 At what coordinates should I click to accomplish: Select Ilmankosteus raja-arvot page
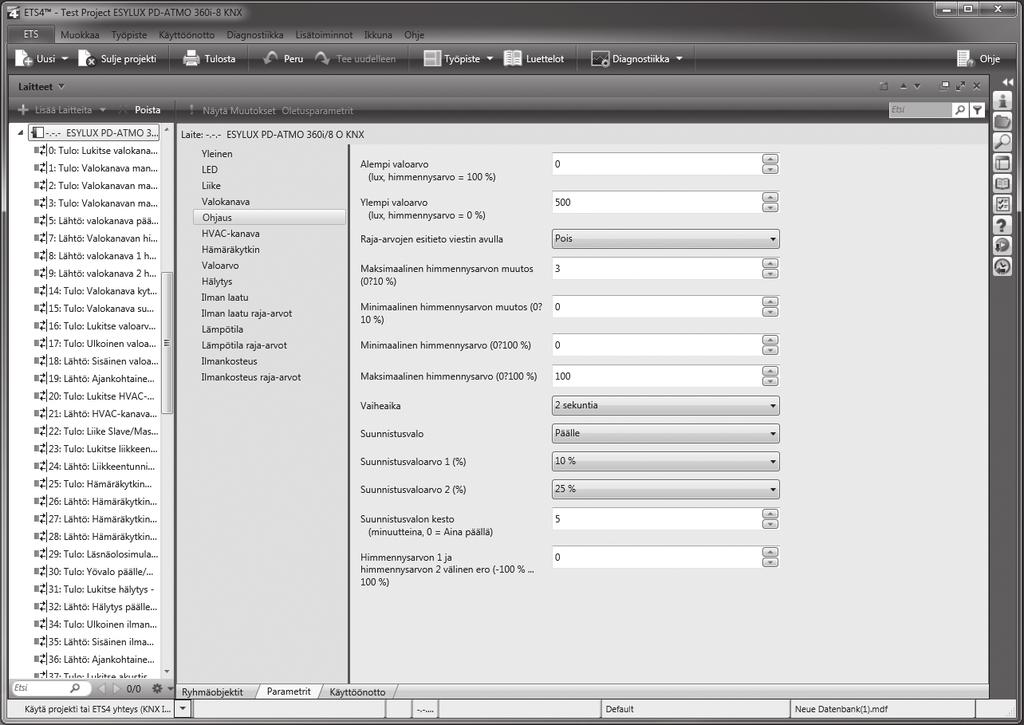(x=251, y=377)
